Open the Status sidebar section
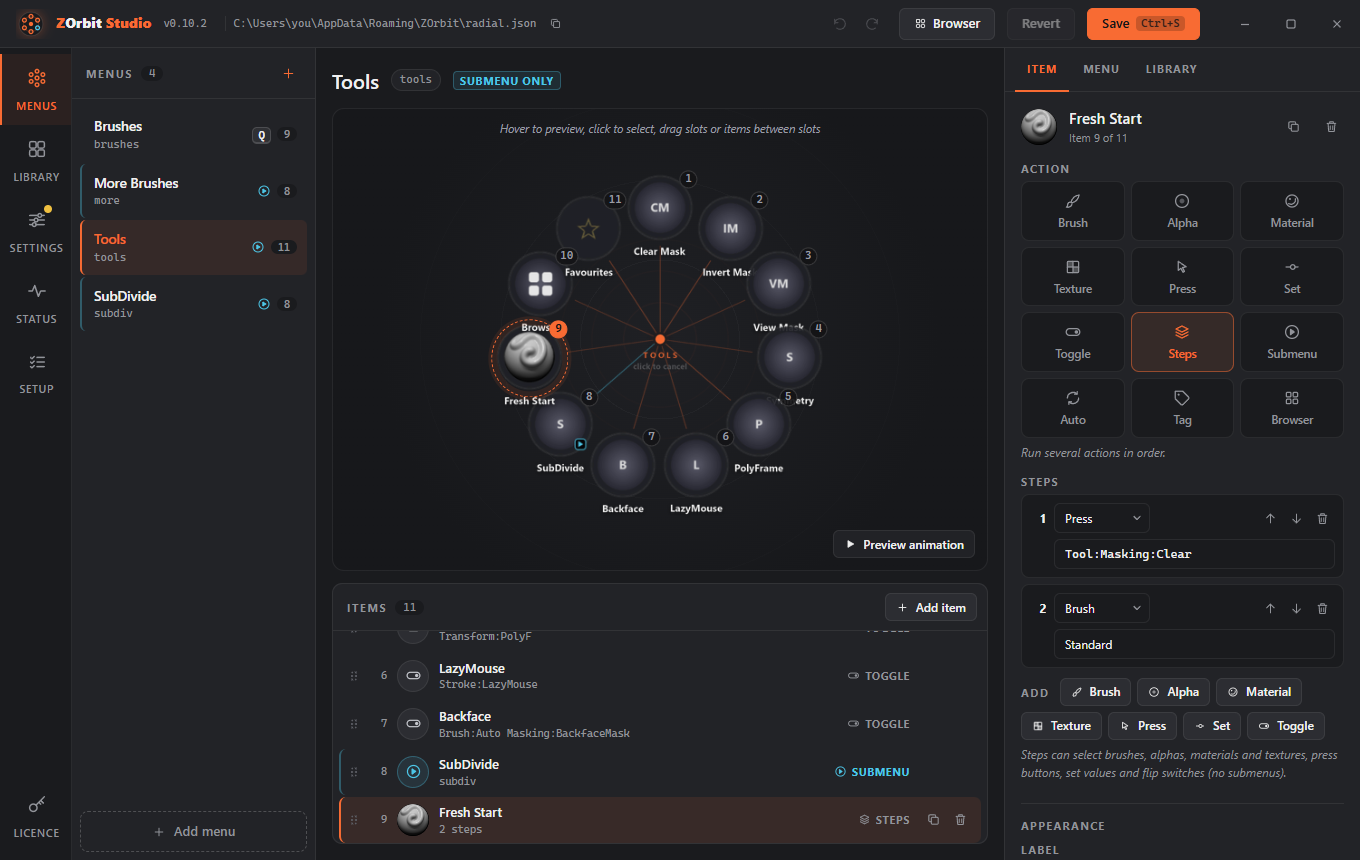Viewport: 1360px width, 860px height. [36, 302]
